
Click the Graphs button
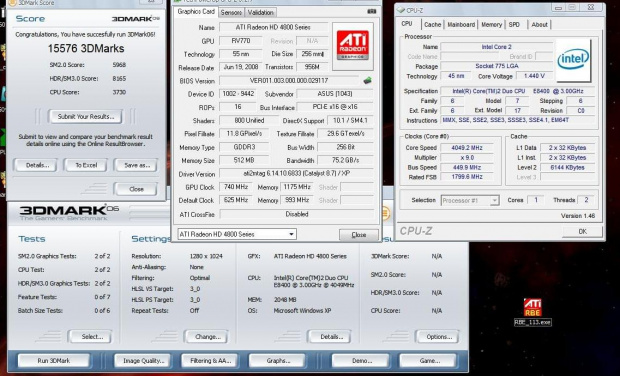[x=278, y=361]
